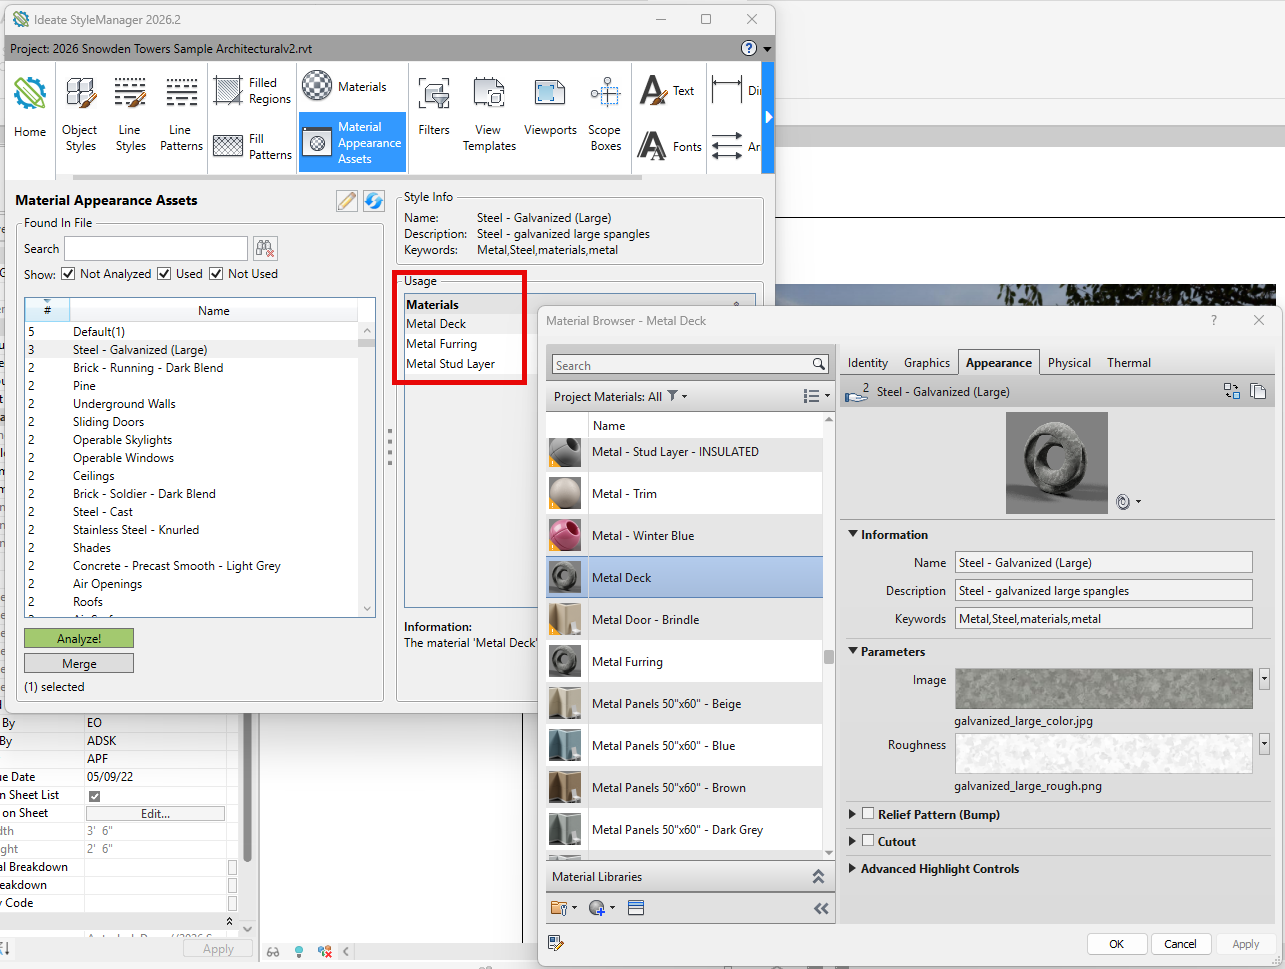
Task: Click the galvanized_large_color.jpg image swatch
Action: 1104,689
